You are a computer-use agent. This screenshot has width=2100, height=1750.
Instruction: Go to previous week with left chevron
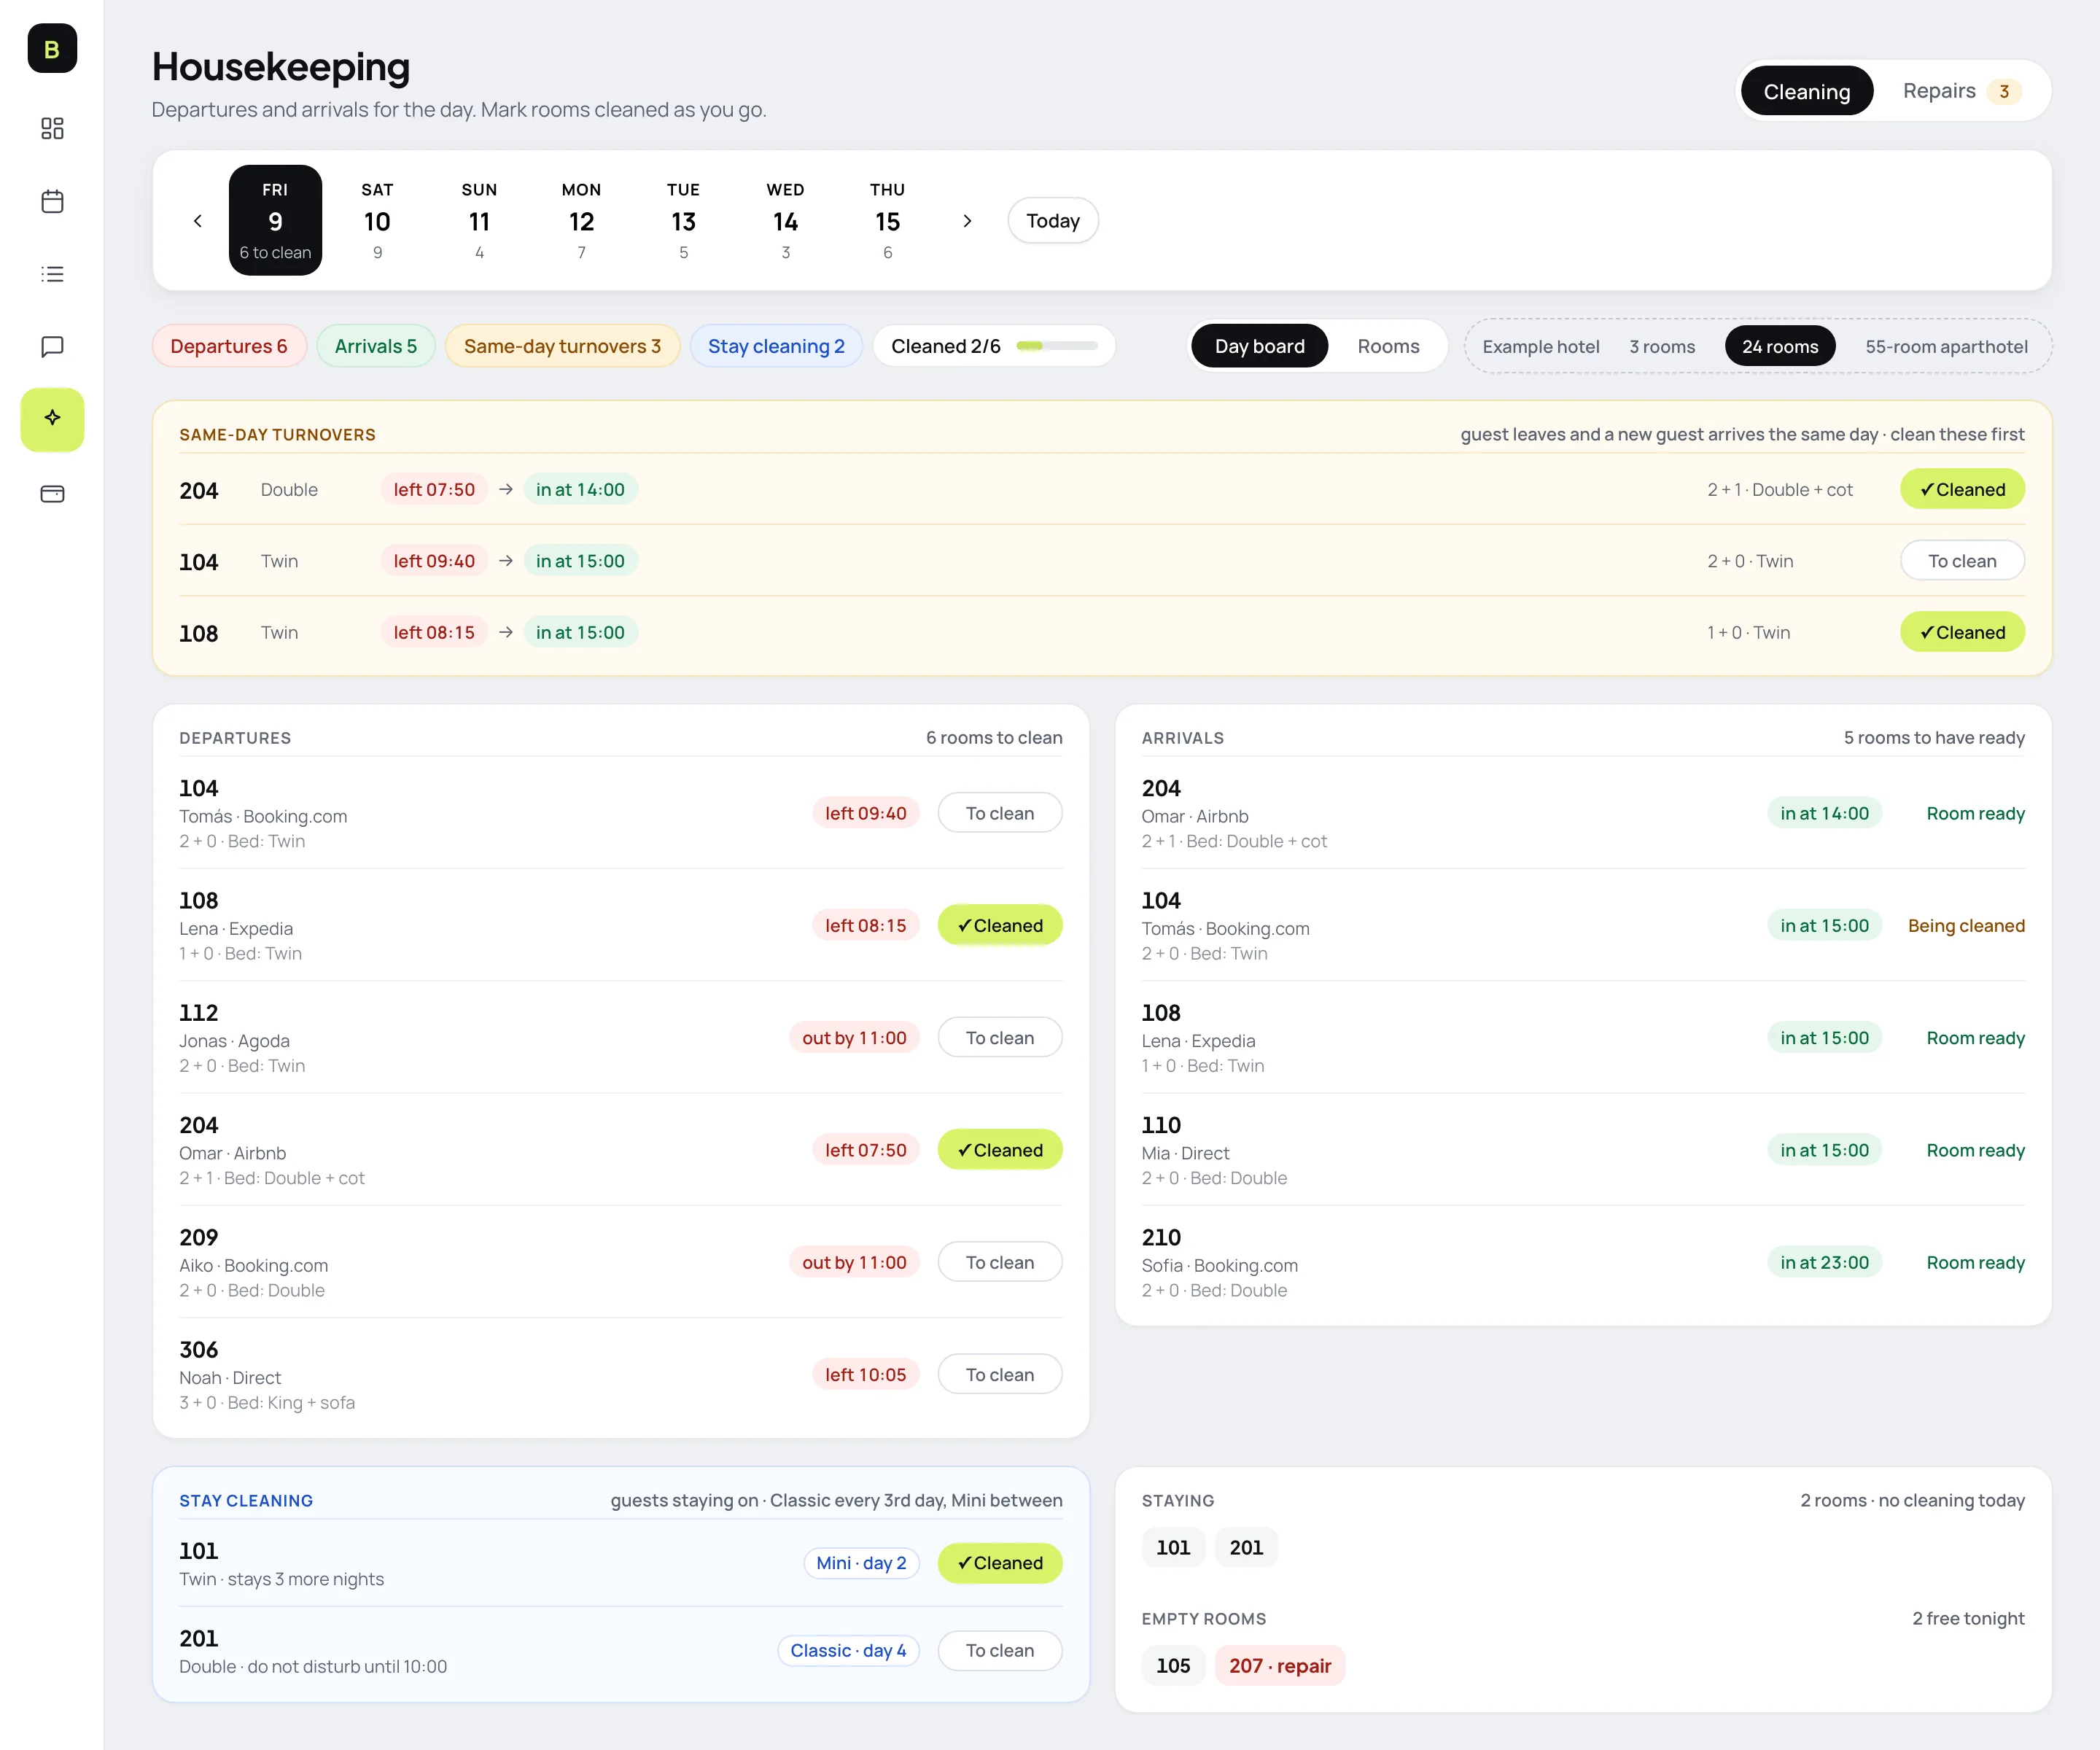click(198, 221)
